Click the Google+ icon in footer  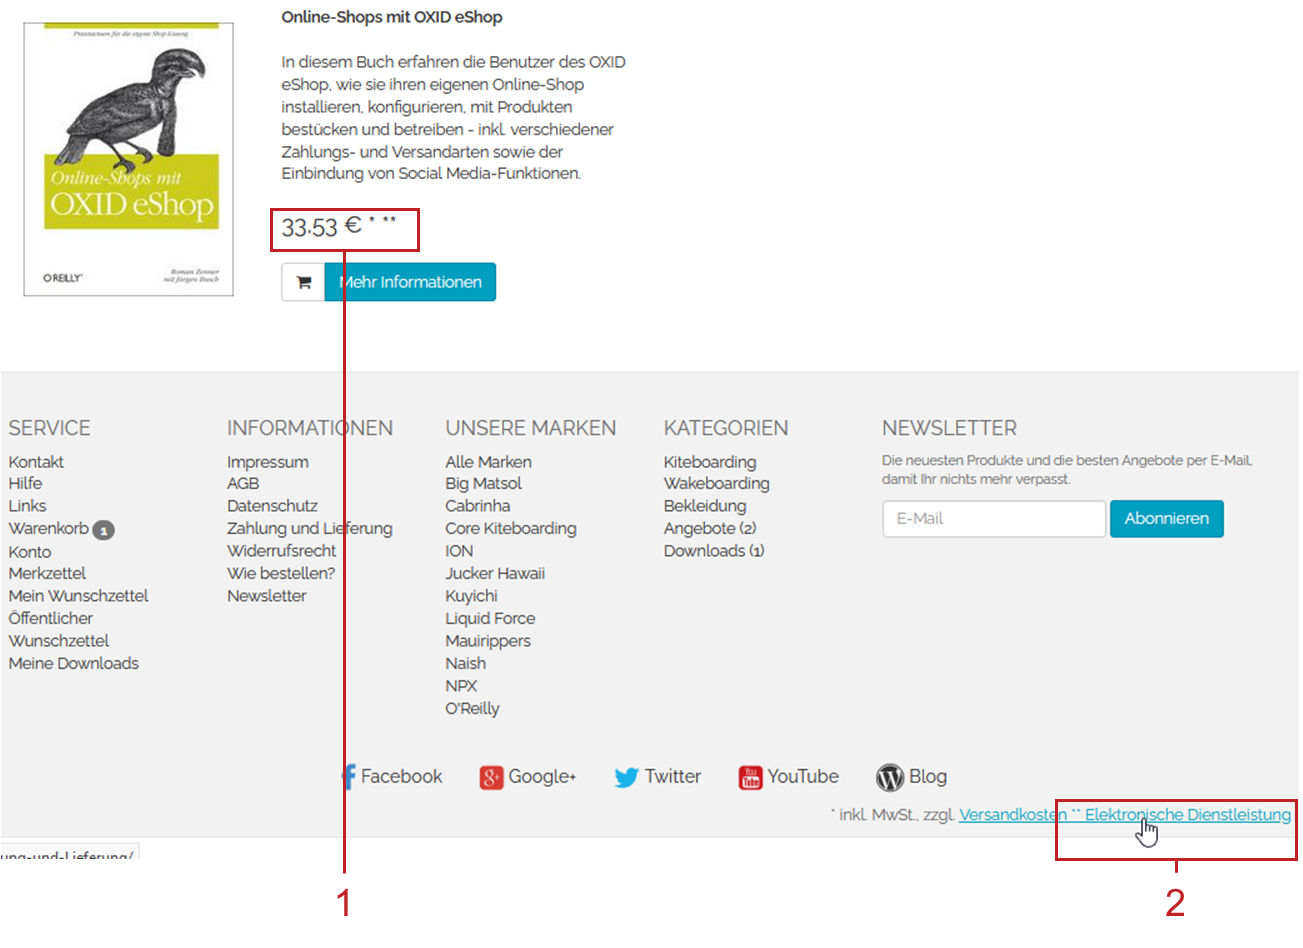(x=491, y=777)
